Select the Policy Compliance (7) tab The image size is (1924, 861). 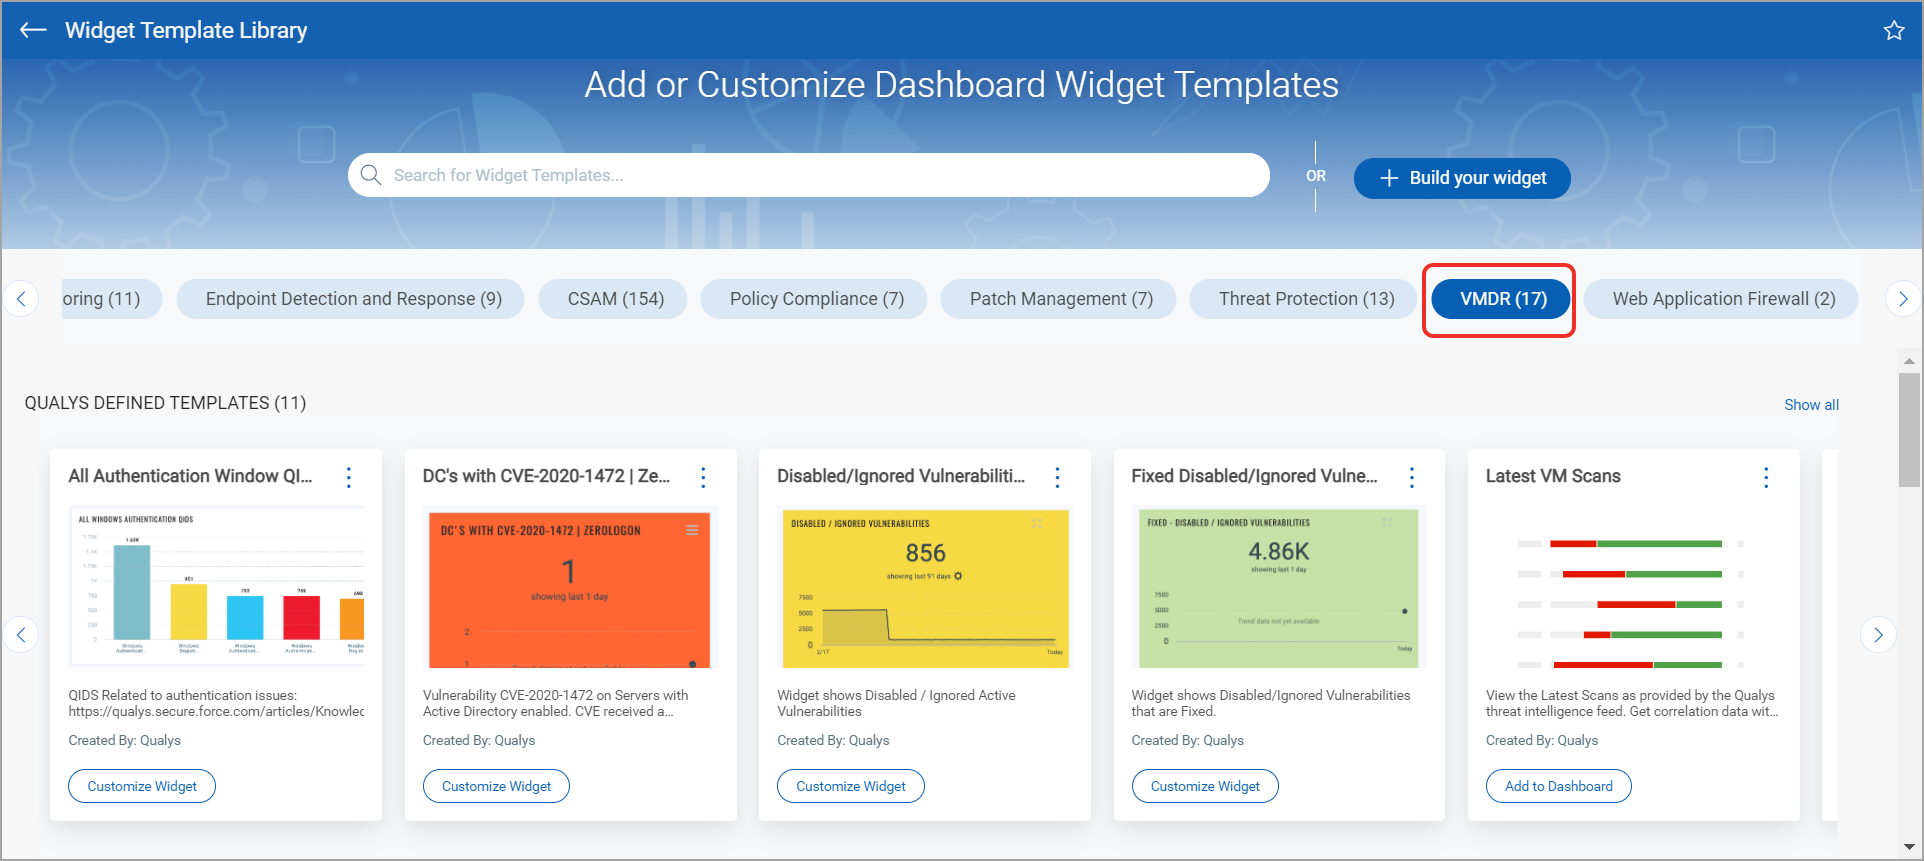(x=814, y=299)
